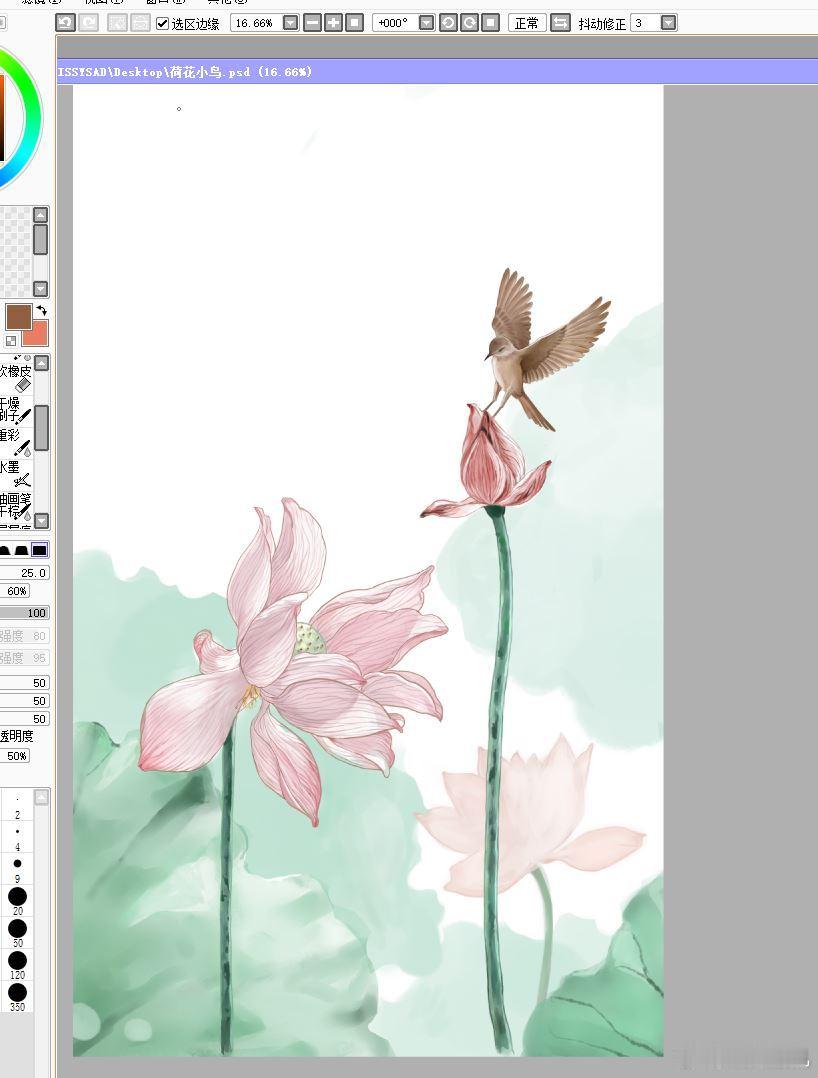Reset the zoom with the square button beside plus
Viewport: 818px width, 1078px height.
click(355, 23)
